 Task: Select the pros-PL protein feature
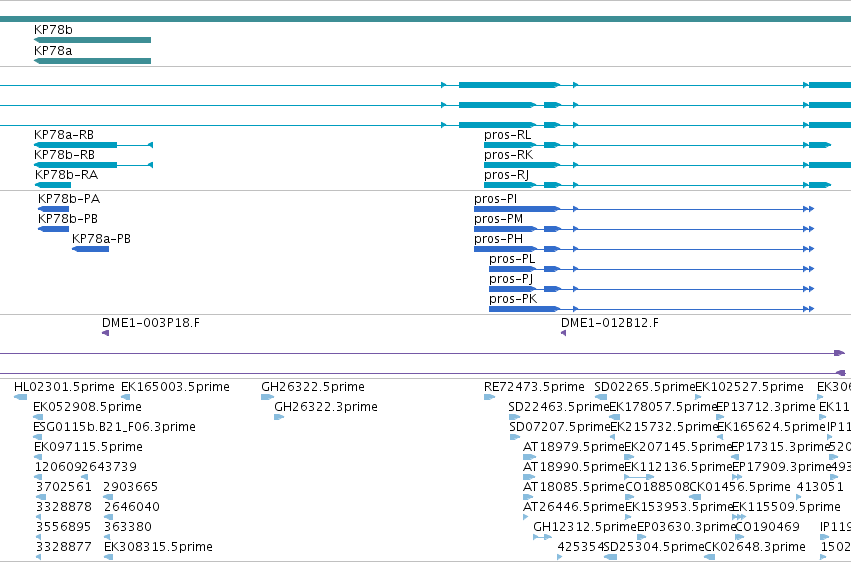pos(651,269)
